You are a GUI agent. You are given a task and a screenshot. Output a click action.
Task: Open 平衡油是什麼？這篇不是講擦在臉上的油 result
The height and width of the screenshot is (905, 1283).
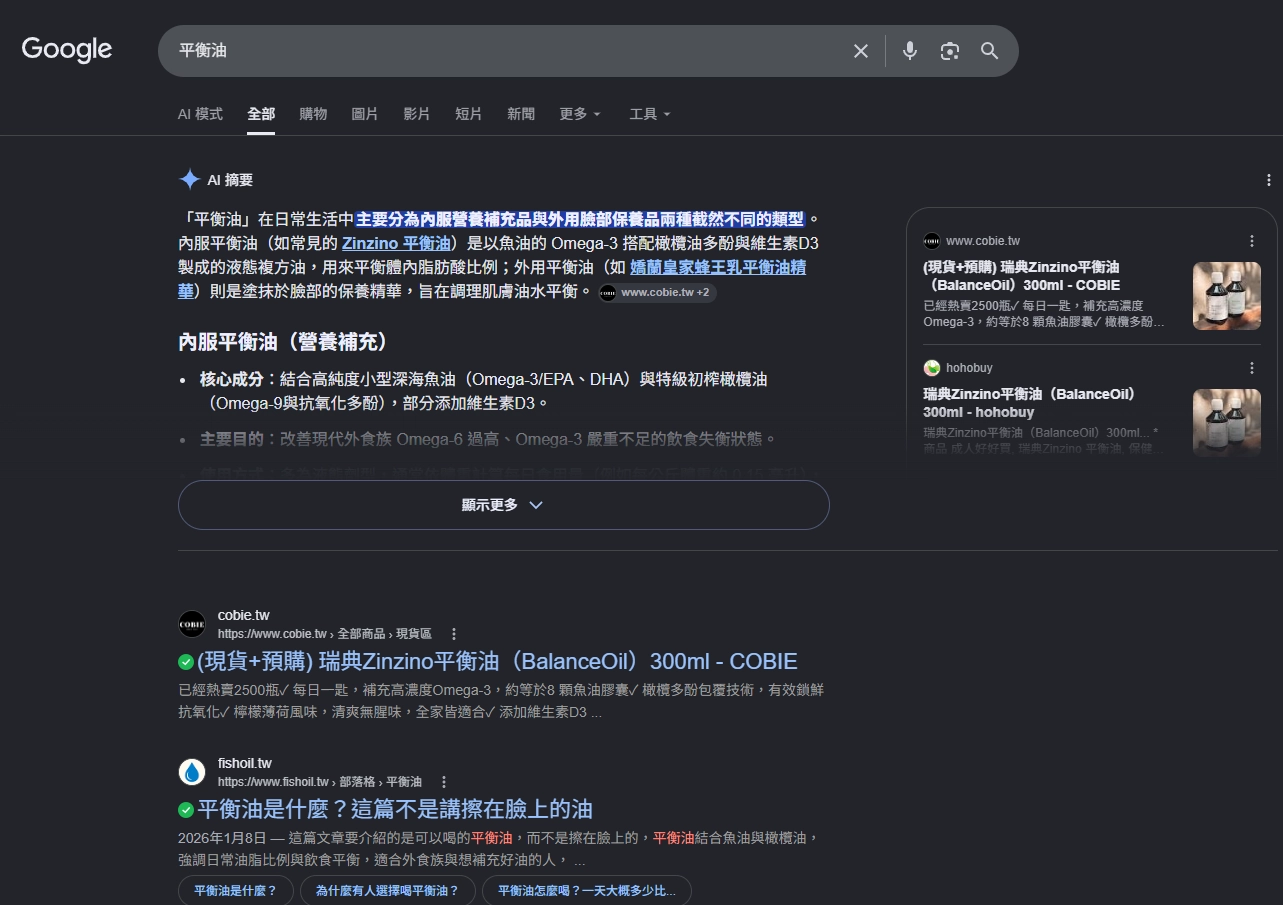tap(395, 809)
